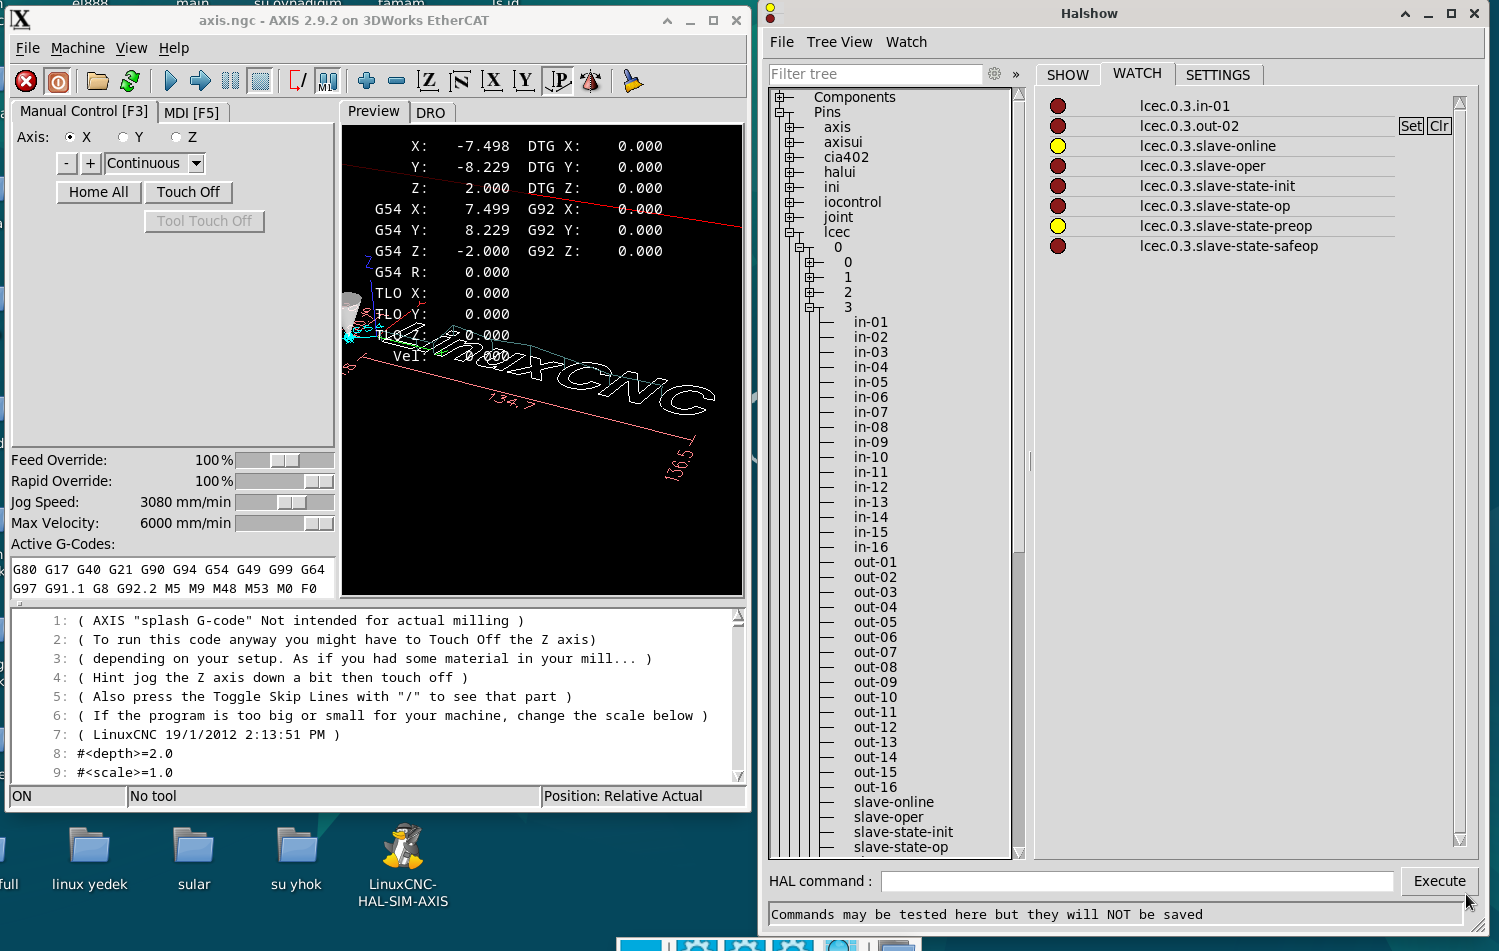Clear live plot with broom icon
The height and width of the screenshot is (951, 1499).
click(x=632, y=82)
